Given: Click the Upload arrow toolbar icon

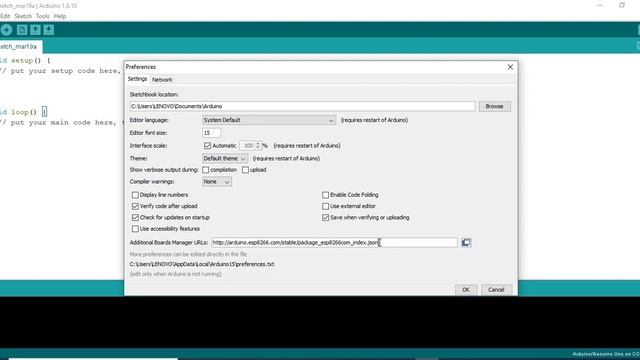Looking at the screenshot, I should (x=6, y=30).
